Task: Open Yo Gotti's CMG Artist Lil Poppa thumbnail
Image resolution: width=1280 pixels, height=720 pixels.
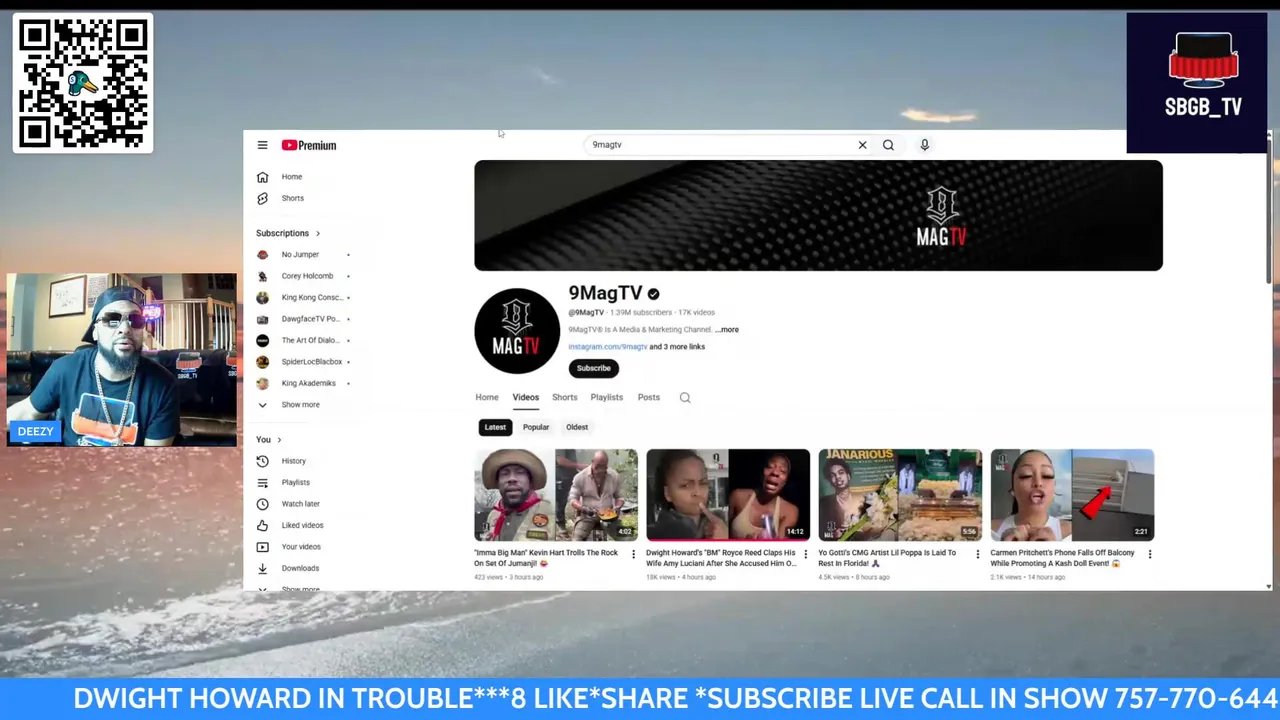Action: tap(900, 495)
